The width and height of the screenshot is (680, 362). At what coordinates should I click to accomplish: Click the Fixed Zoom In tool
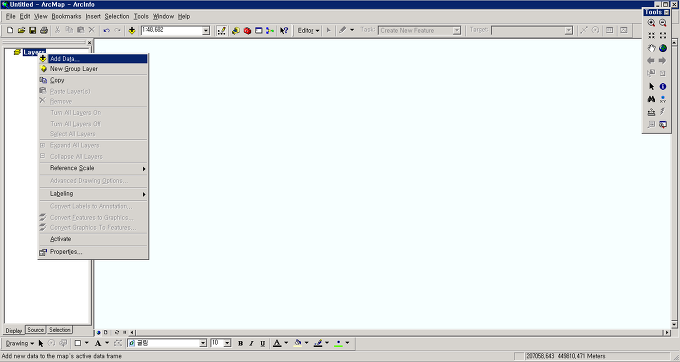651,35
